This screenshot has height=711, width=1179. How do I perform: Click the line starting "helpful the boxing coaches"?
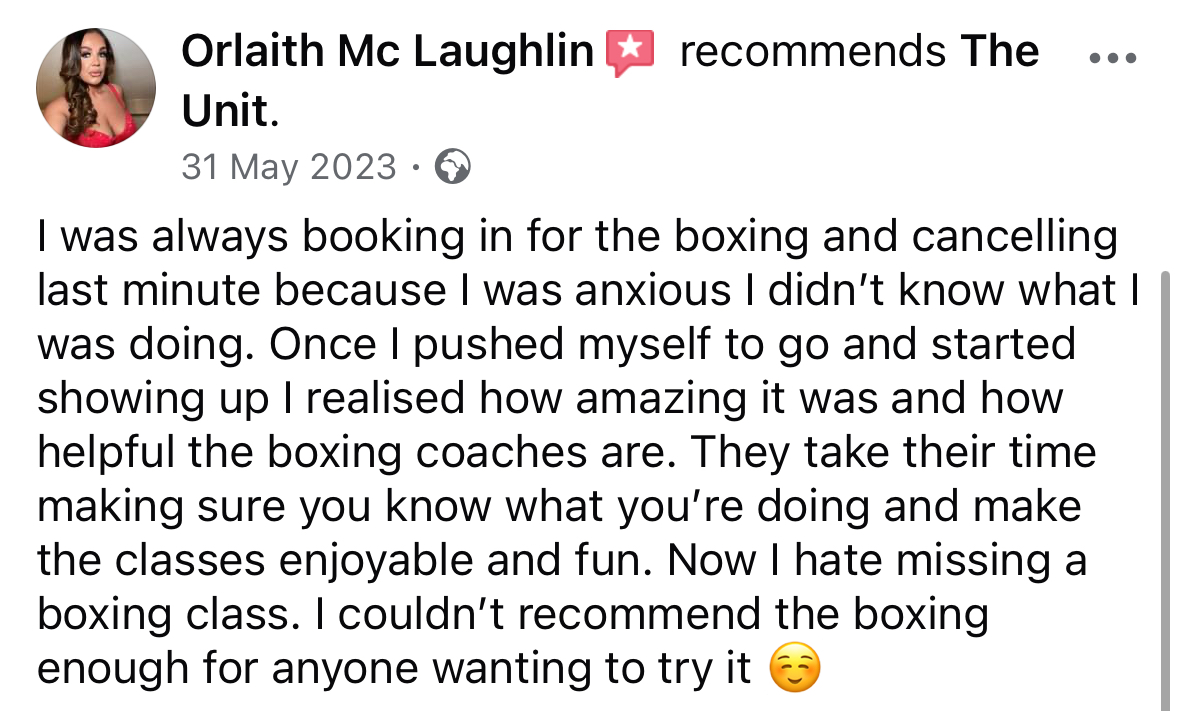567,453
